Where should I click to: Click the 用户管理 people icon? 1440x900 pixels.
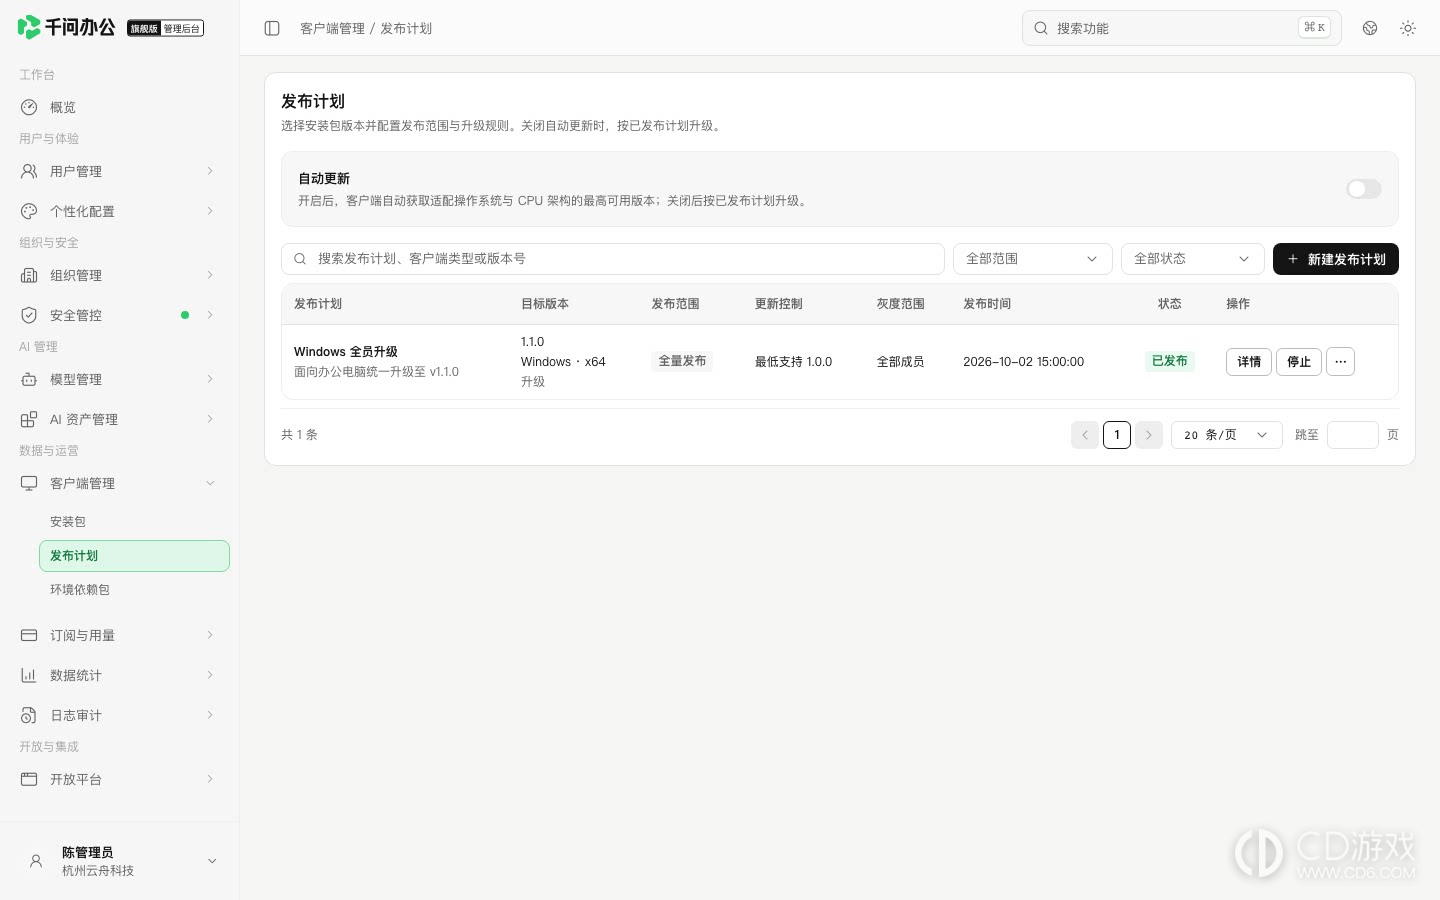pyautogui.click(x=29, y=171)
